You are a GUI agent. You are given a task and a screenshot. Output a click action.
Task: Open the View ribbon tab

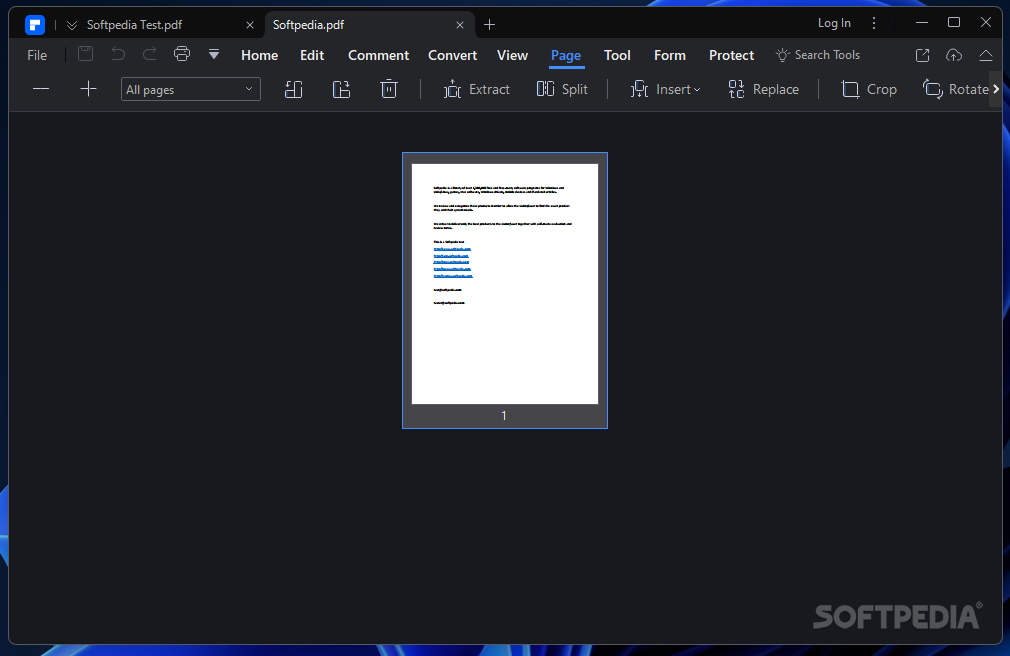coord(512,55)
